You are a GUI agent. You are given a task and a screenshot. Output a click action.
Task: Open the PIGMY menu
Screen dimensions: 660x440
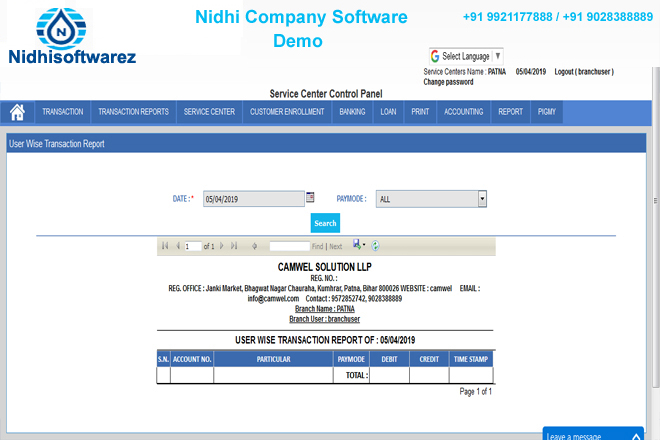pyautogui.click(x=547, y=112)
